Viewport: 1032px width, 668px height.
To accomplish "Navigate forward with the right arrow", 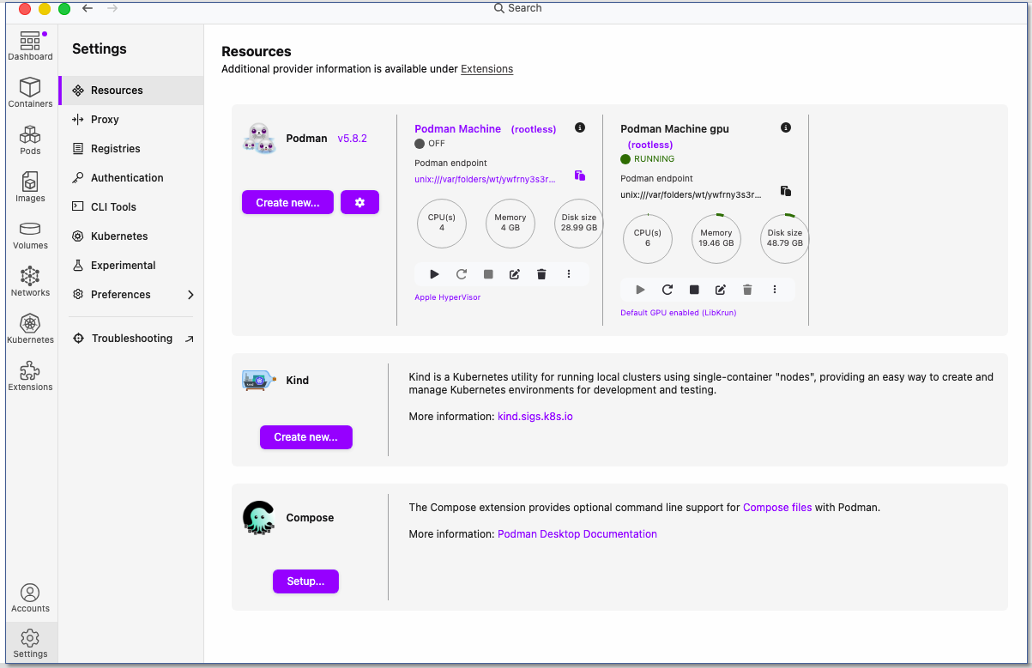I will (113, 9).
